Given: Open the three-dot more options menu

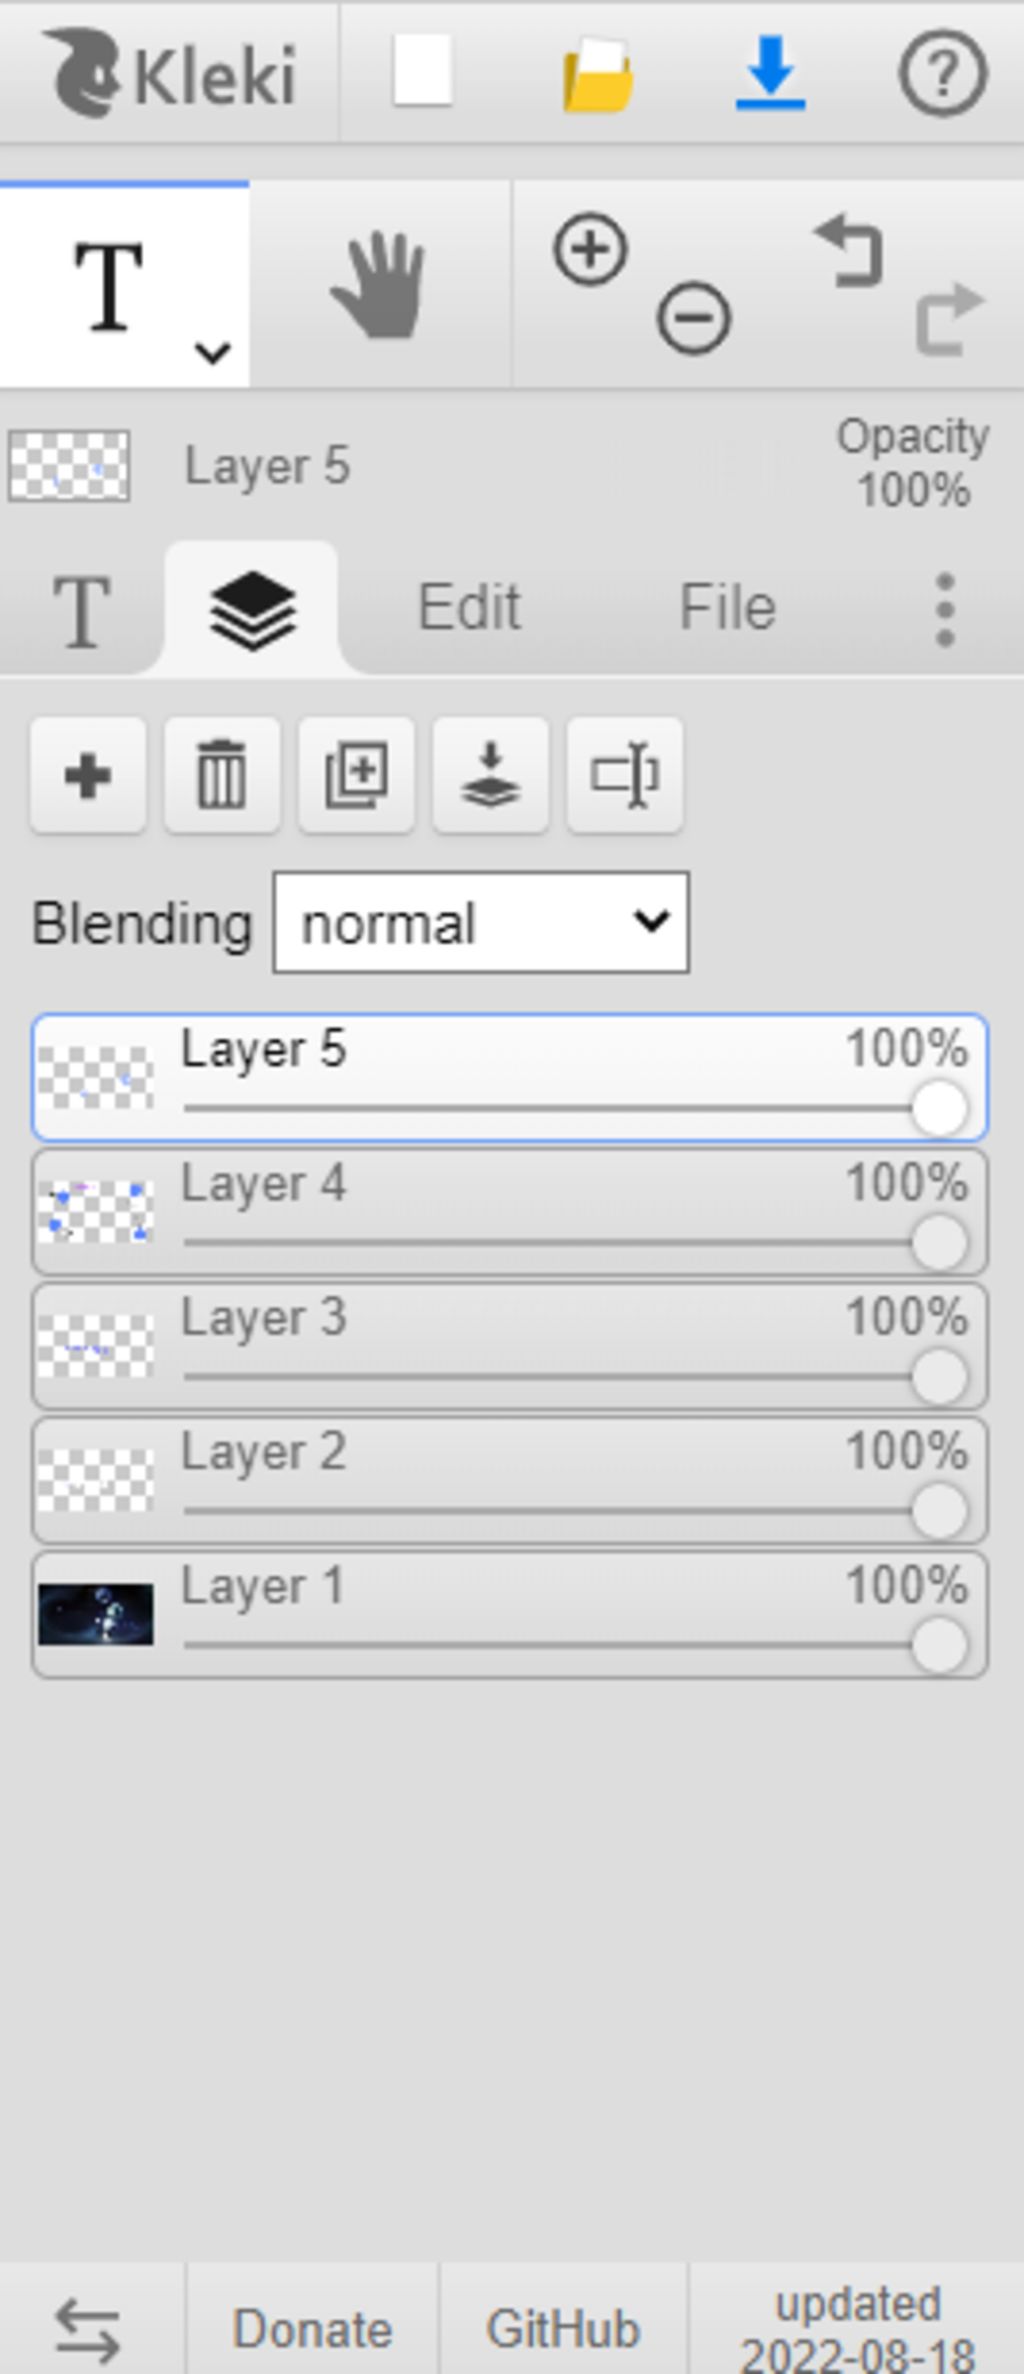Looking at the screenshot, I should pos(945,609).
